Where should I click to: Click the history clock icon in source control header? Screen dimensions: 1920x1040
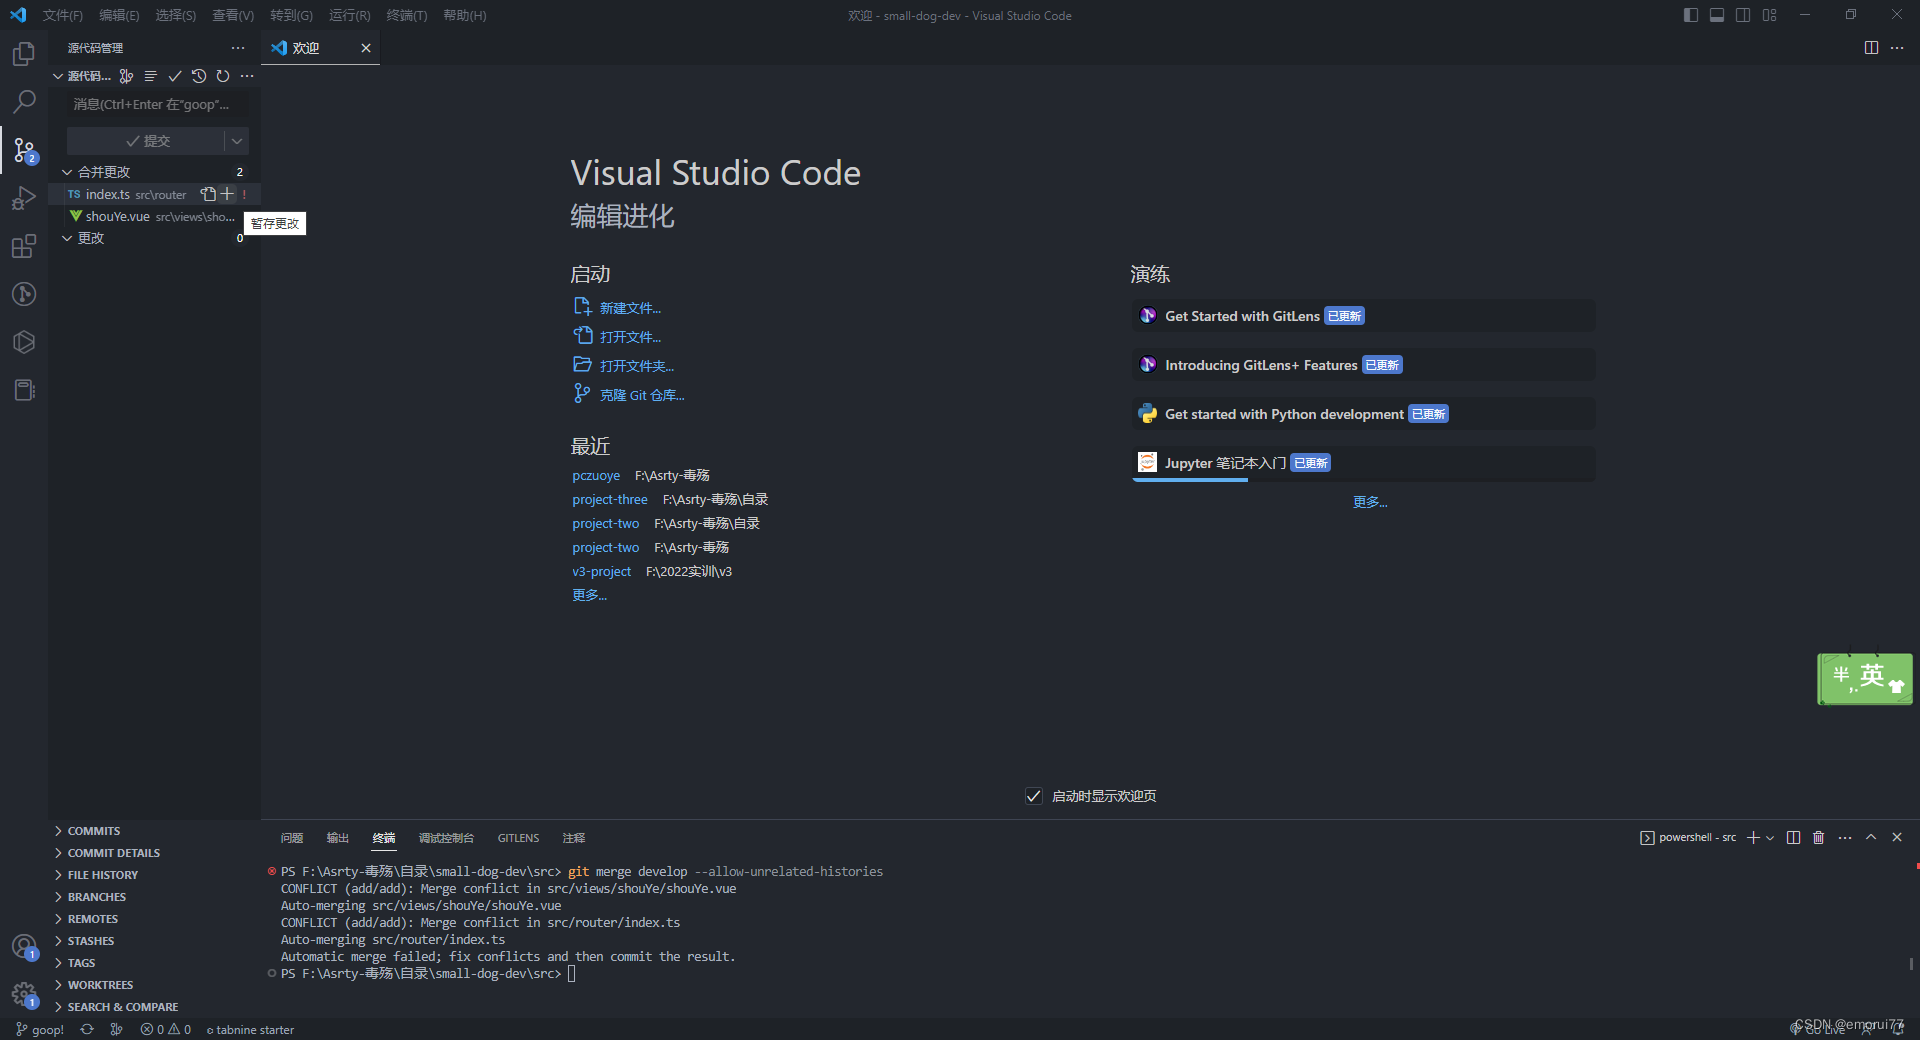coord(199,76)
